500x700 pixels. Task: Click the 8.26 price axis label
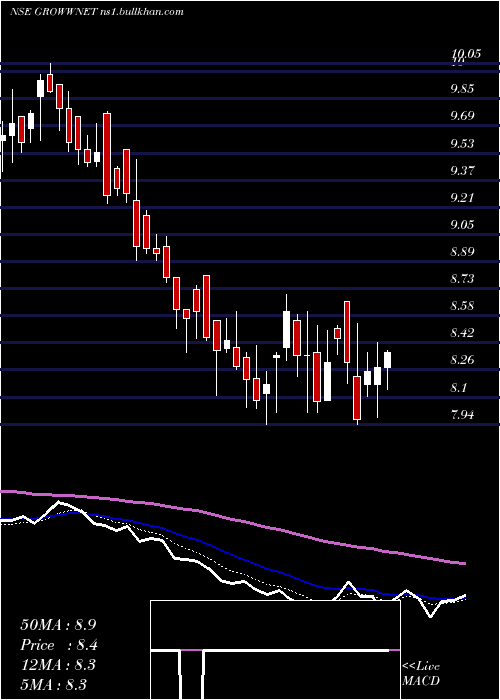click(462, 360)
